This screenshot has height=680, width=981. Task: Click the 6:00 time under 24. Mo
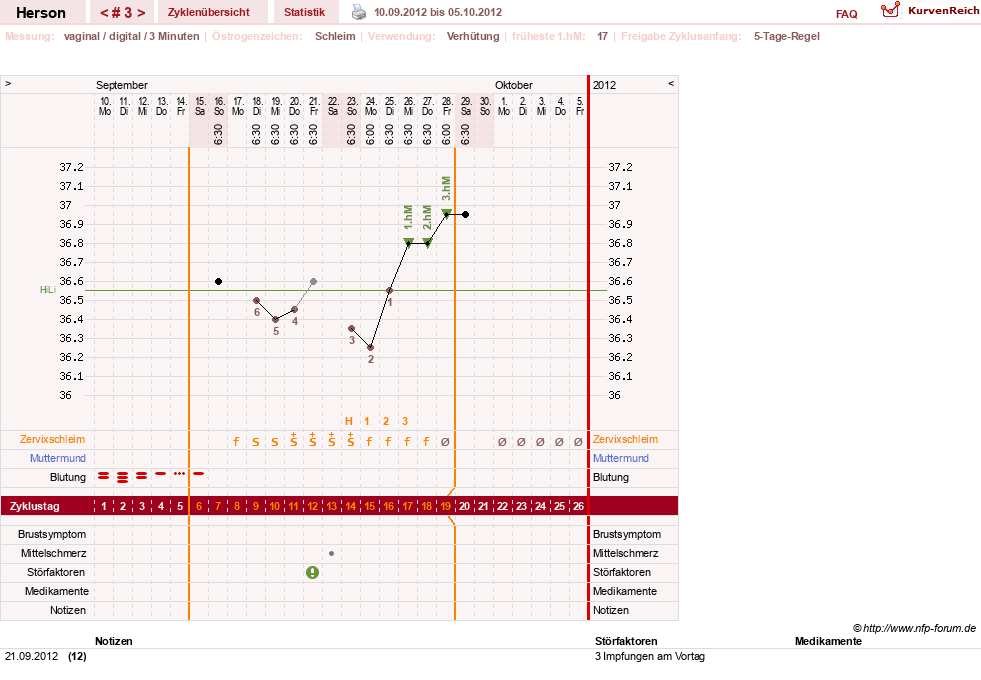pyautogui.click(x=370, y=134)
